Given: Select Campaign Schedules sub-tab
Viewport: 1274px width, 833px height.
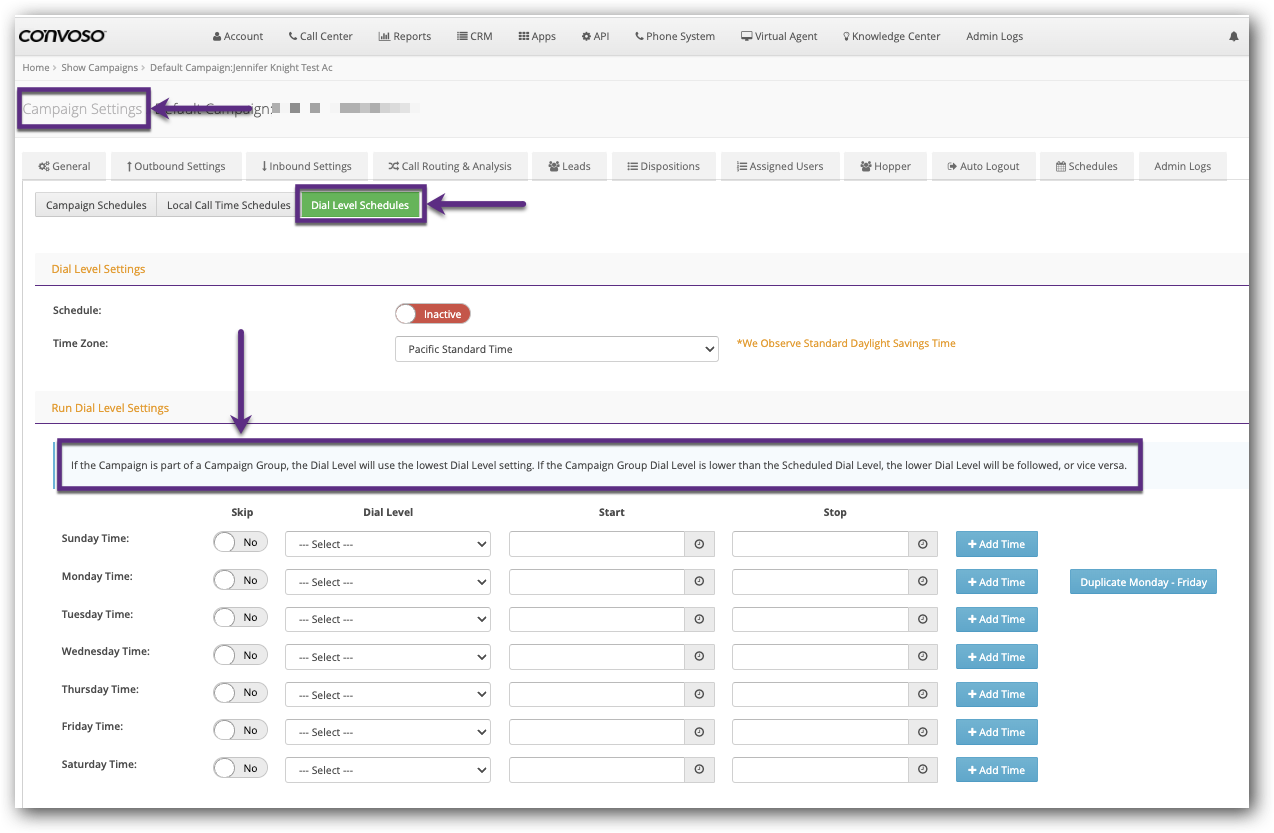Looking at the screenshot, I should pyautogui.click(x=96, y=205).
